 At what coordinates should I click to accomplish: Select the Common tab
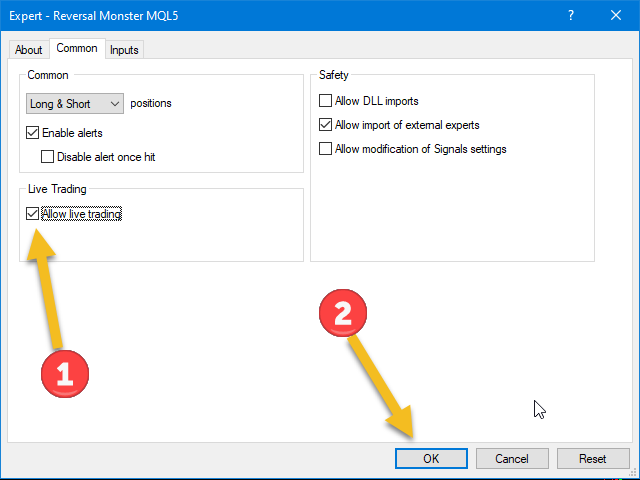click(x=77, y=48)
